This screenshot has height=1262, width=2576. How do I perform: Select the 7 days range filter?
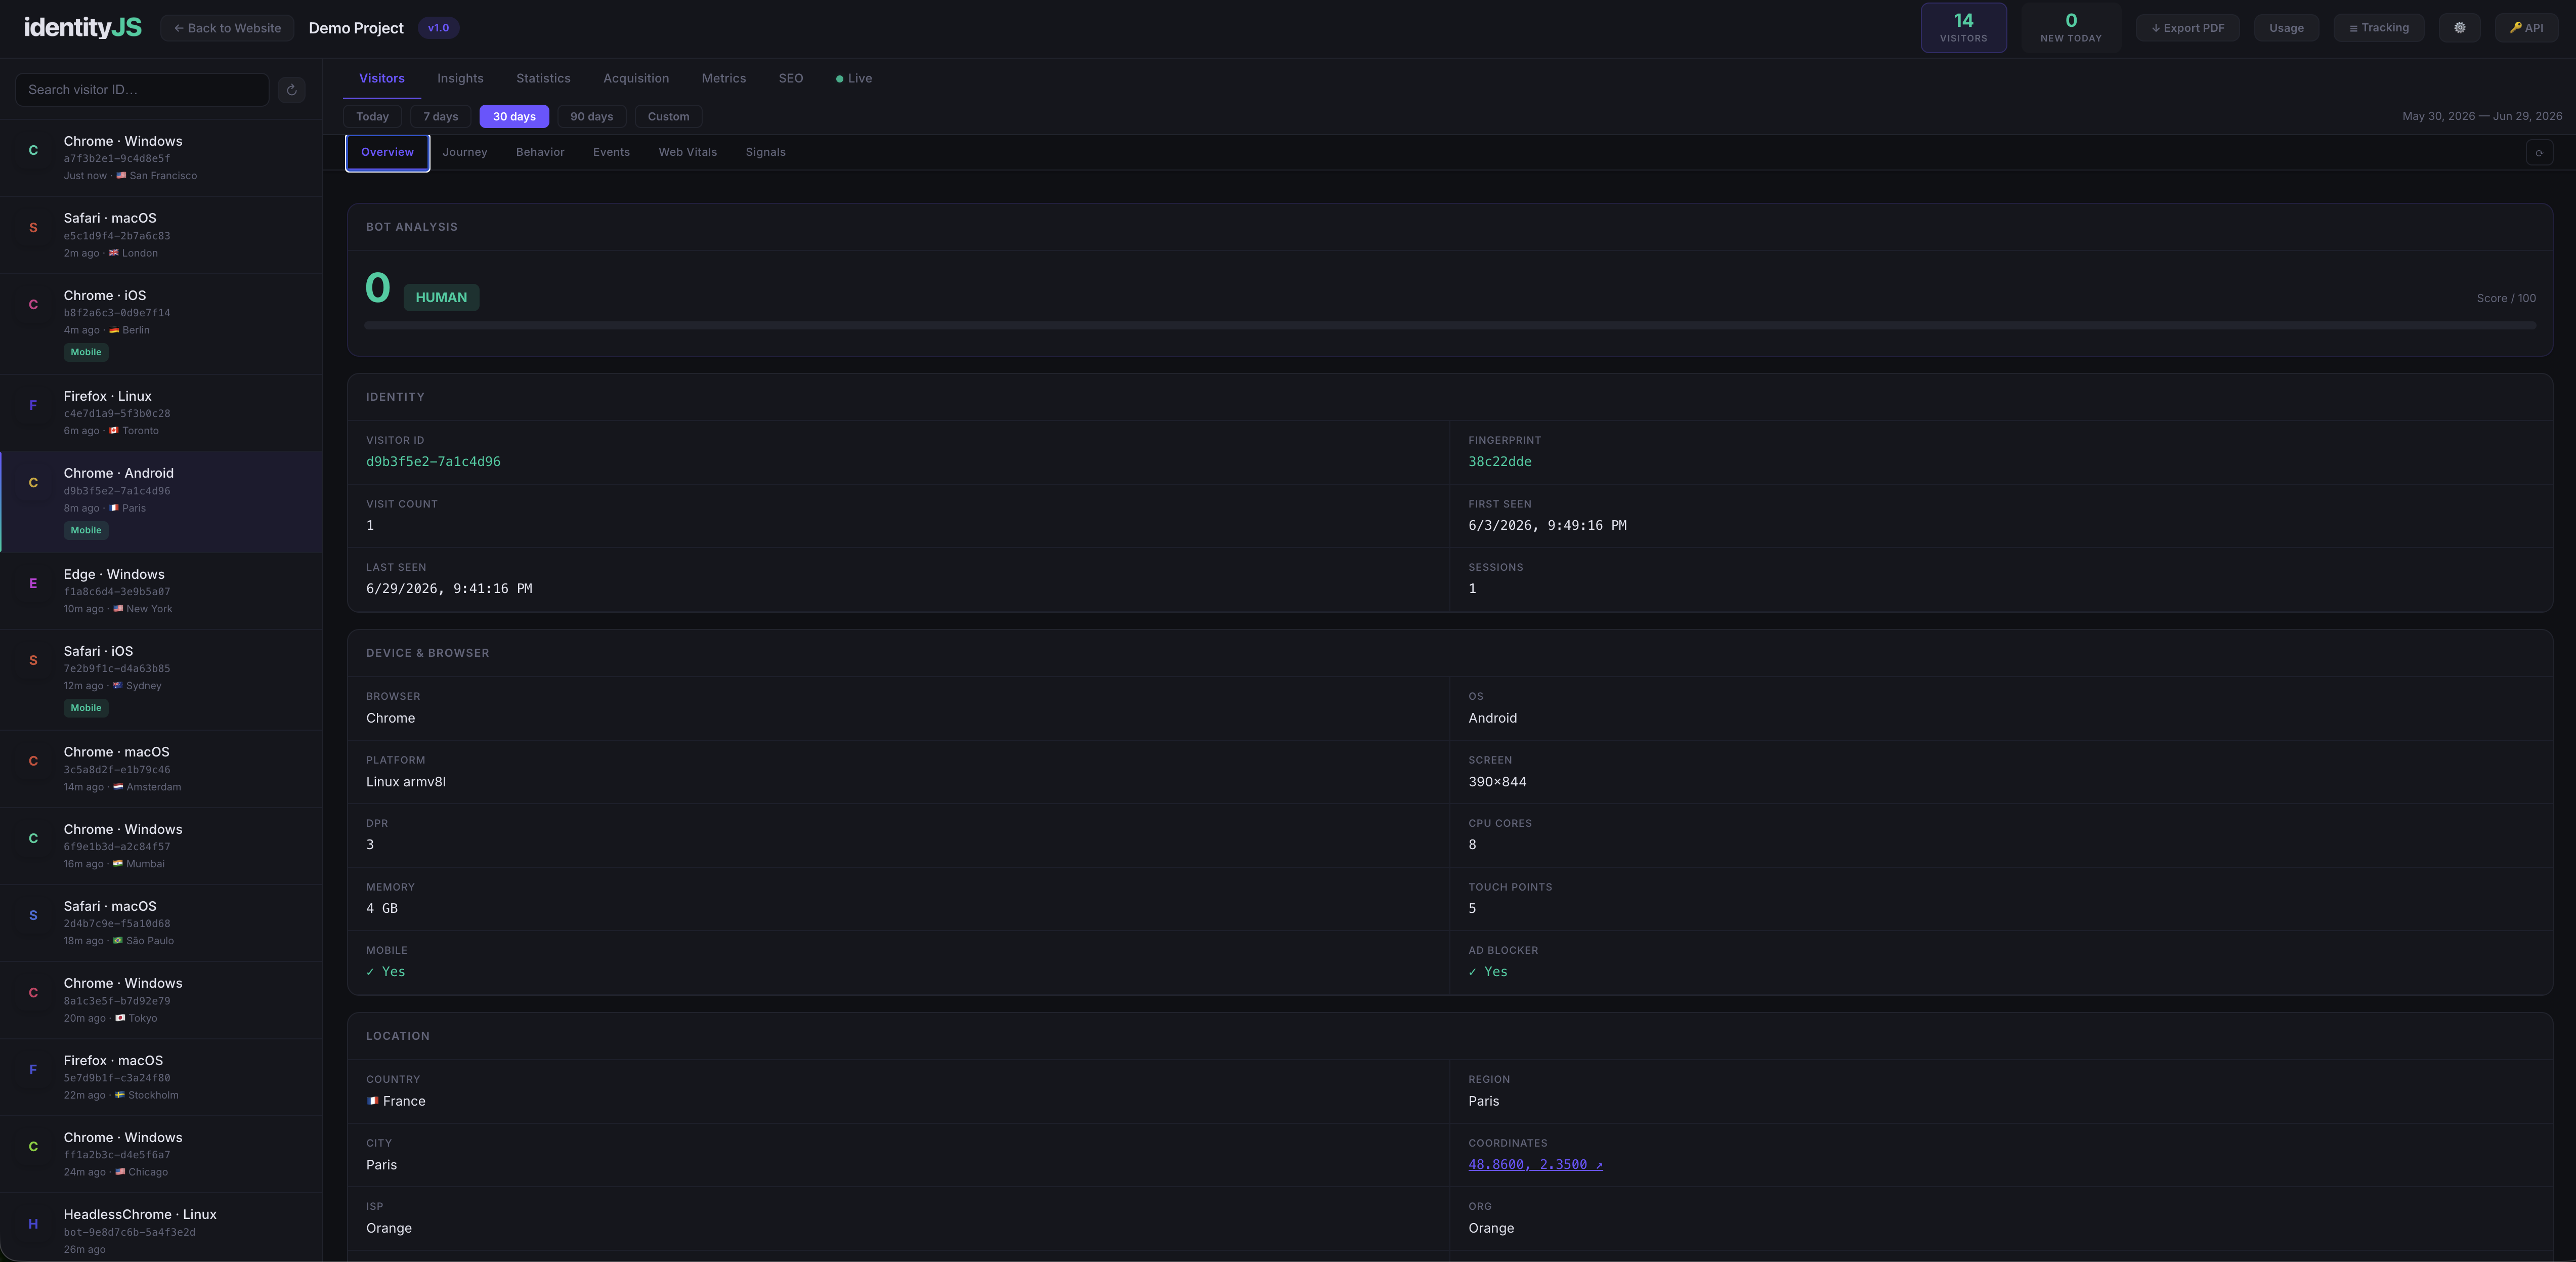440,117
